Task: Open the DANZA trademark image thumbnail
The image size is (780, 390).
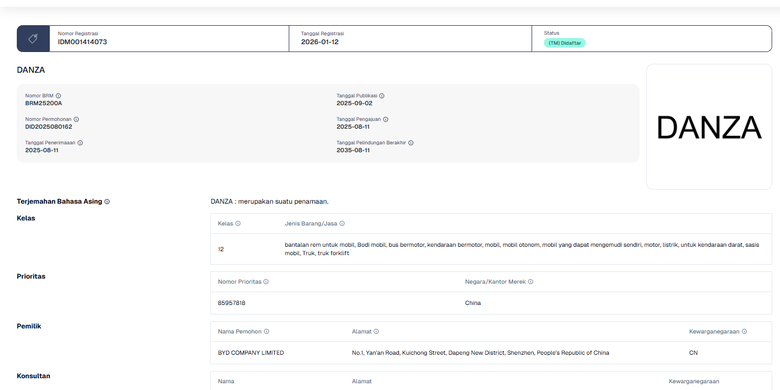Action: [709, 127]
